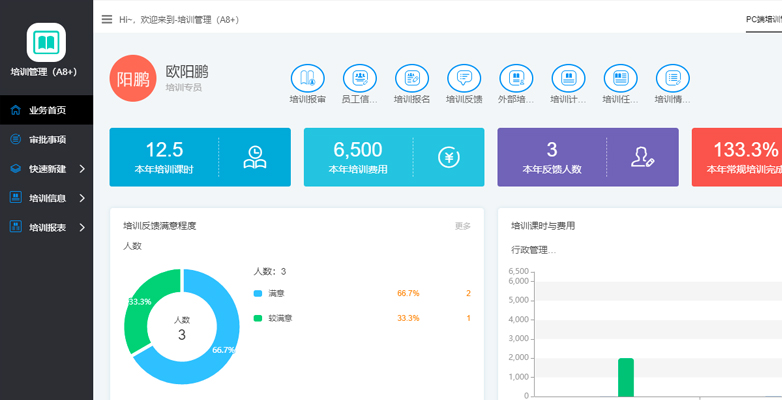782x400 pixels.
Task: Click 更多 link in satisfaction panel
Action: [x=462, y=226]
